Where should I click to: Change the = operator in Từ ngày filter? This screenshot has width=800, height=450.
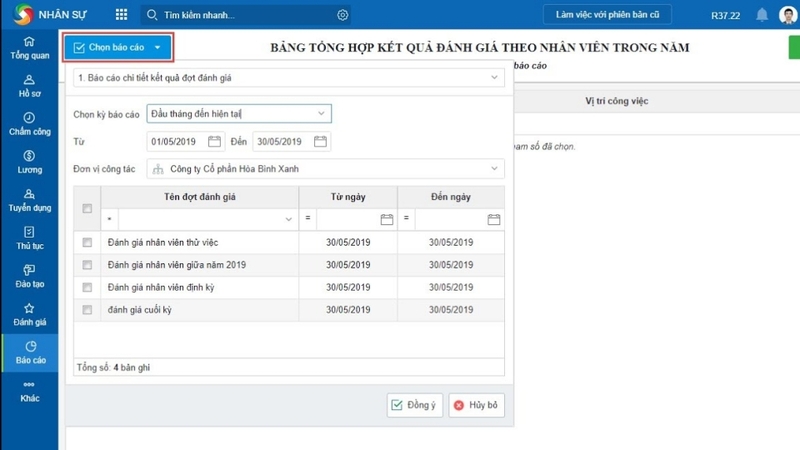pos(308,218)
